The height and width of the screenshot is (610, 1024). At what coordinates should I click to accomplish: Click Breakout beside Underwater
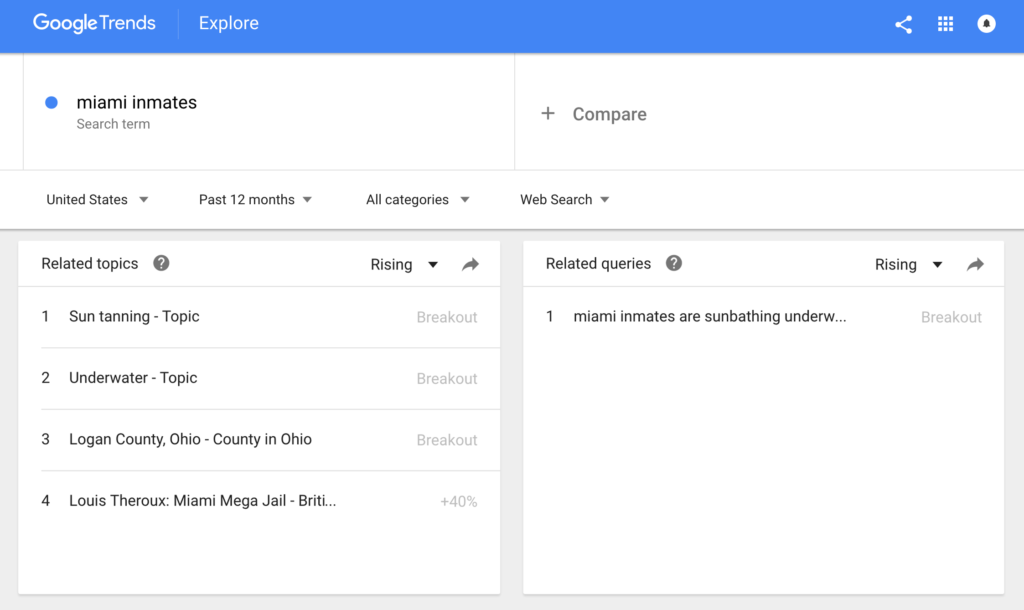click(447, 379)
